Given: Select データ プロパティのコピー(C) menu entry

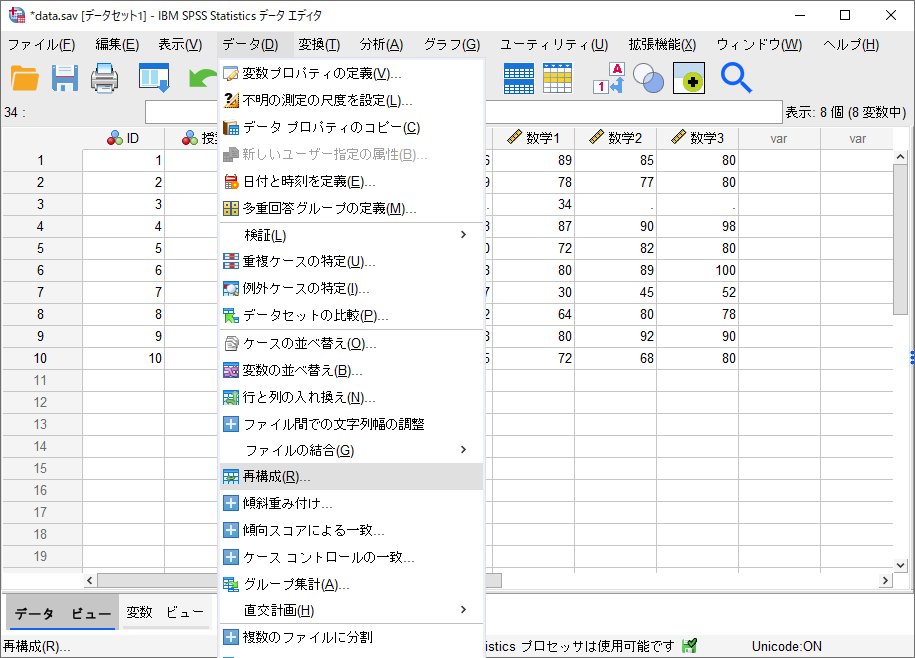Looking at the screenshot, I should coord(351,127).
